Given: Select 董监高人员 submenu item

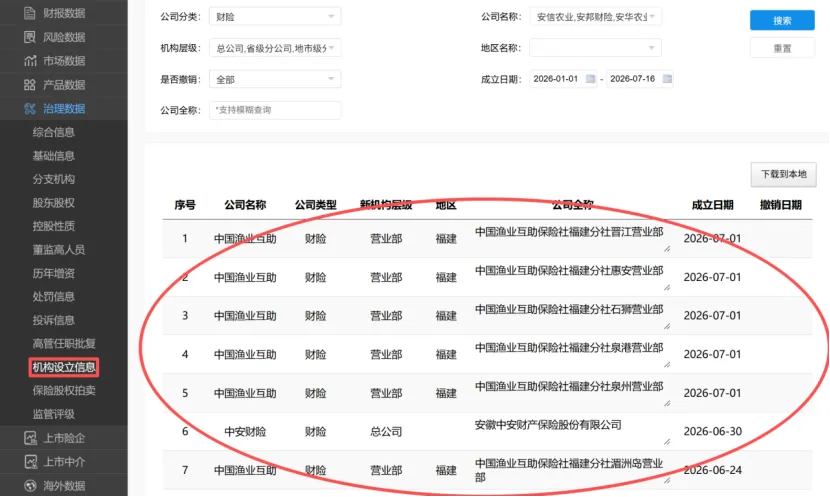Looking at the screenshot, I should click(x=59, y=250).
